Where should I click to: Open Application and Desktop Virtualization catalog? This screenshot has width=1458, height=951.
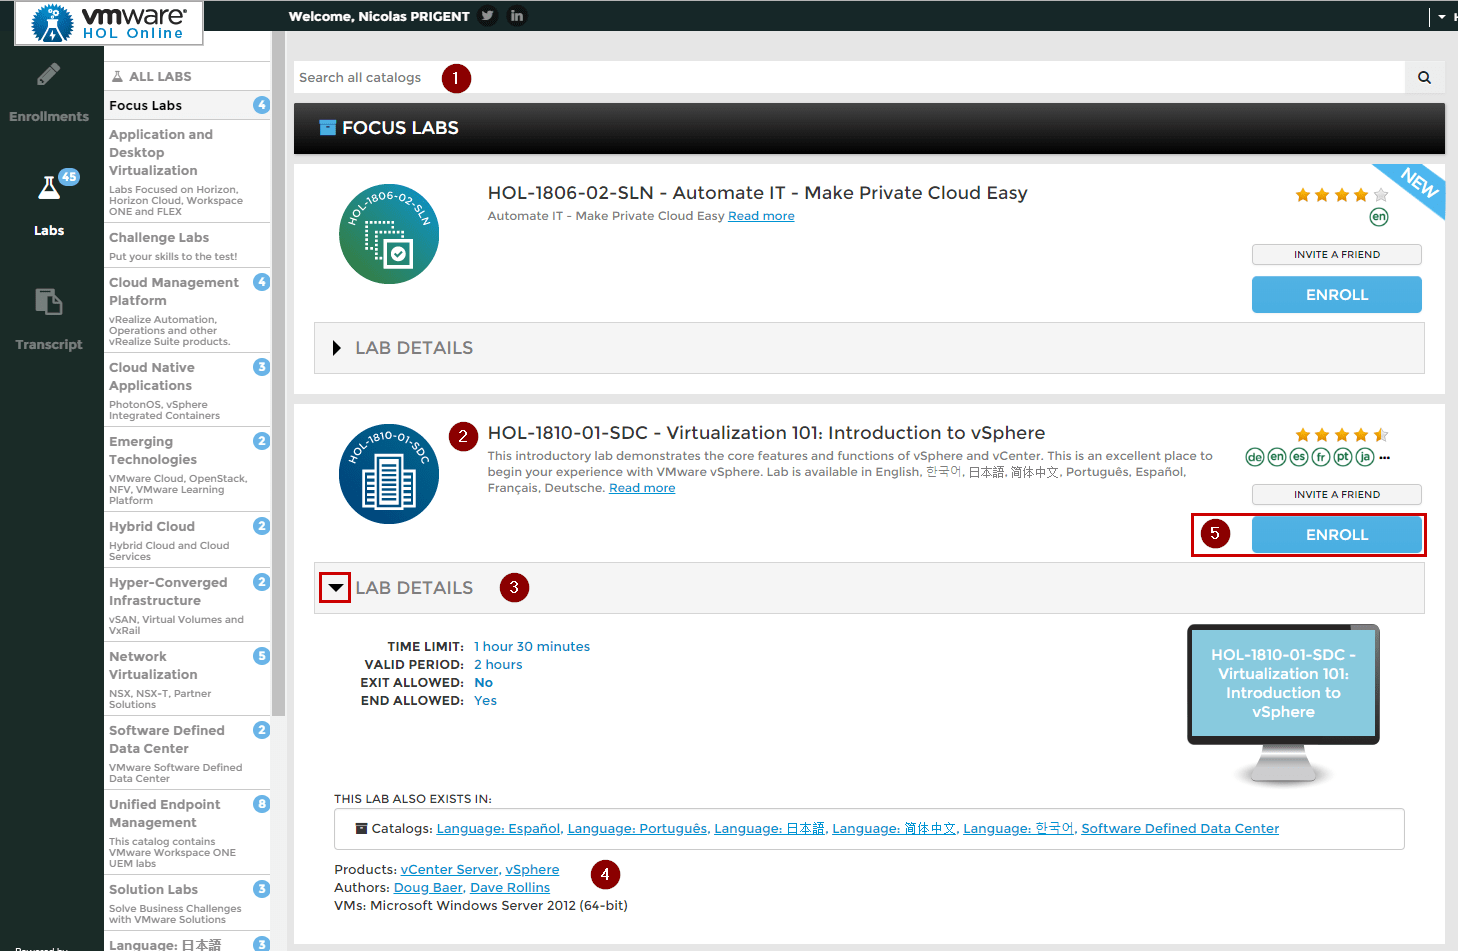pos(187,172)
